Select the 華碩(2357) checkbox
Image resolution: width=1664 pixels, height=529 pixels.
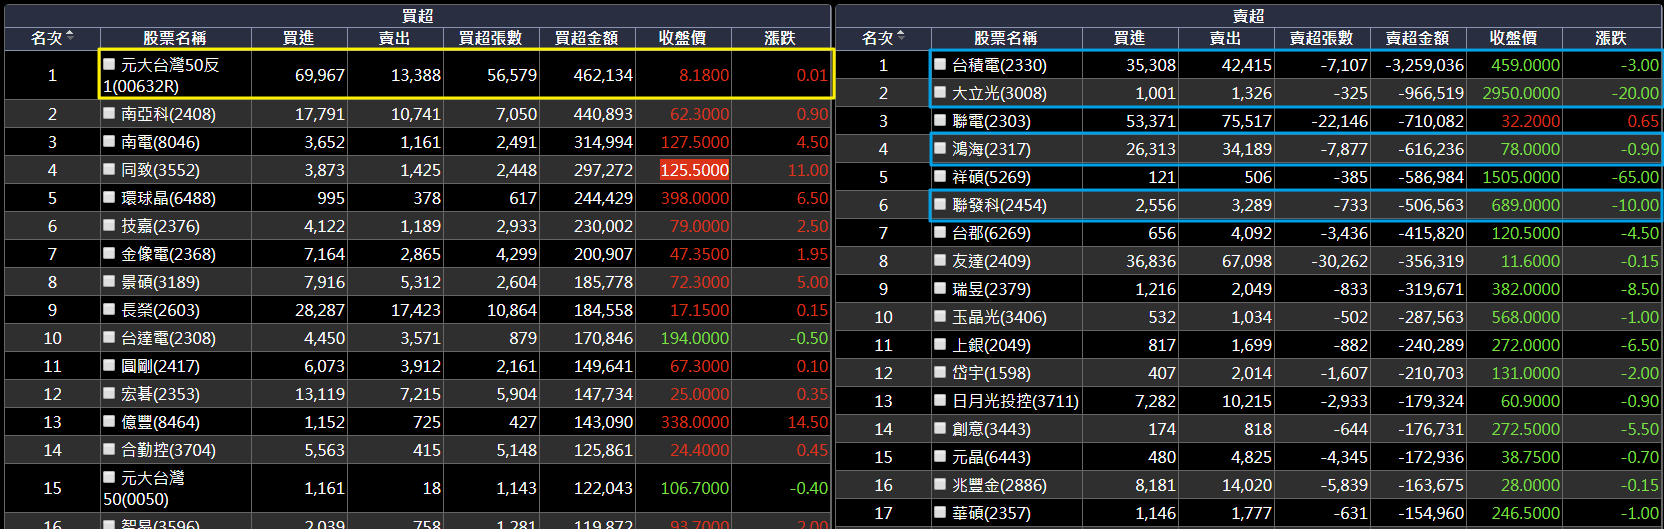pos(940,512)
